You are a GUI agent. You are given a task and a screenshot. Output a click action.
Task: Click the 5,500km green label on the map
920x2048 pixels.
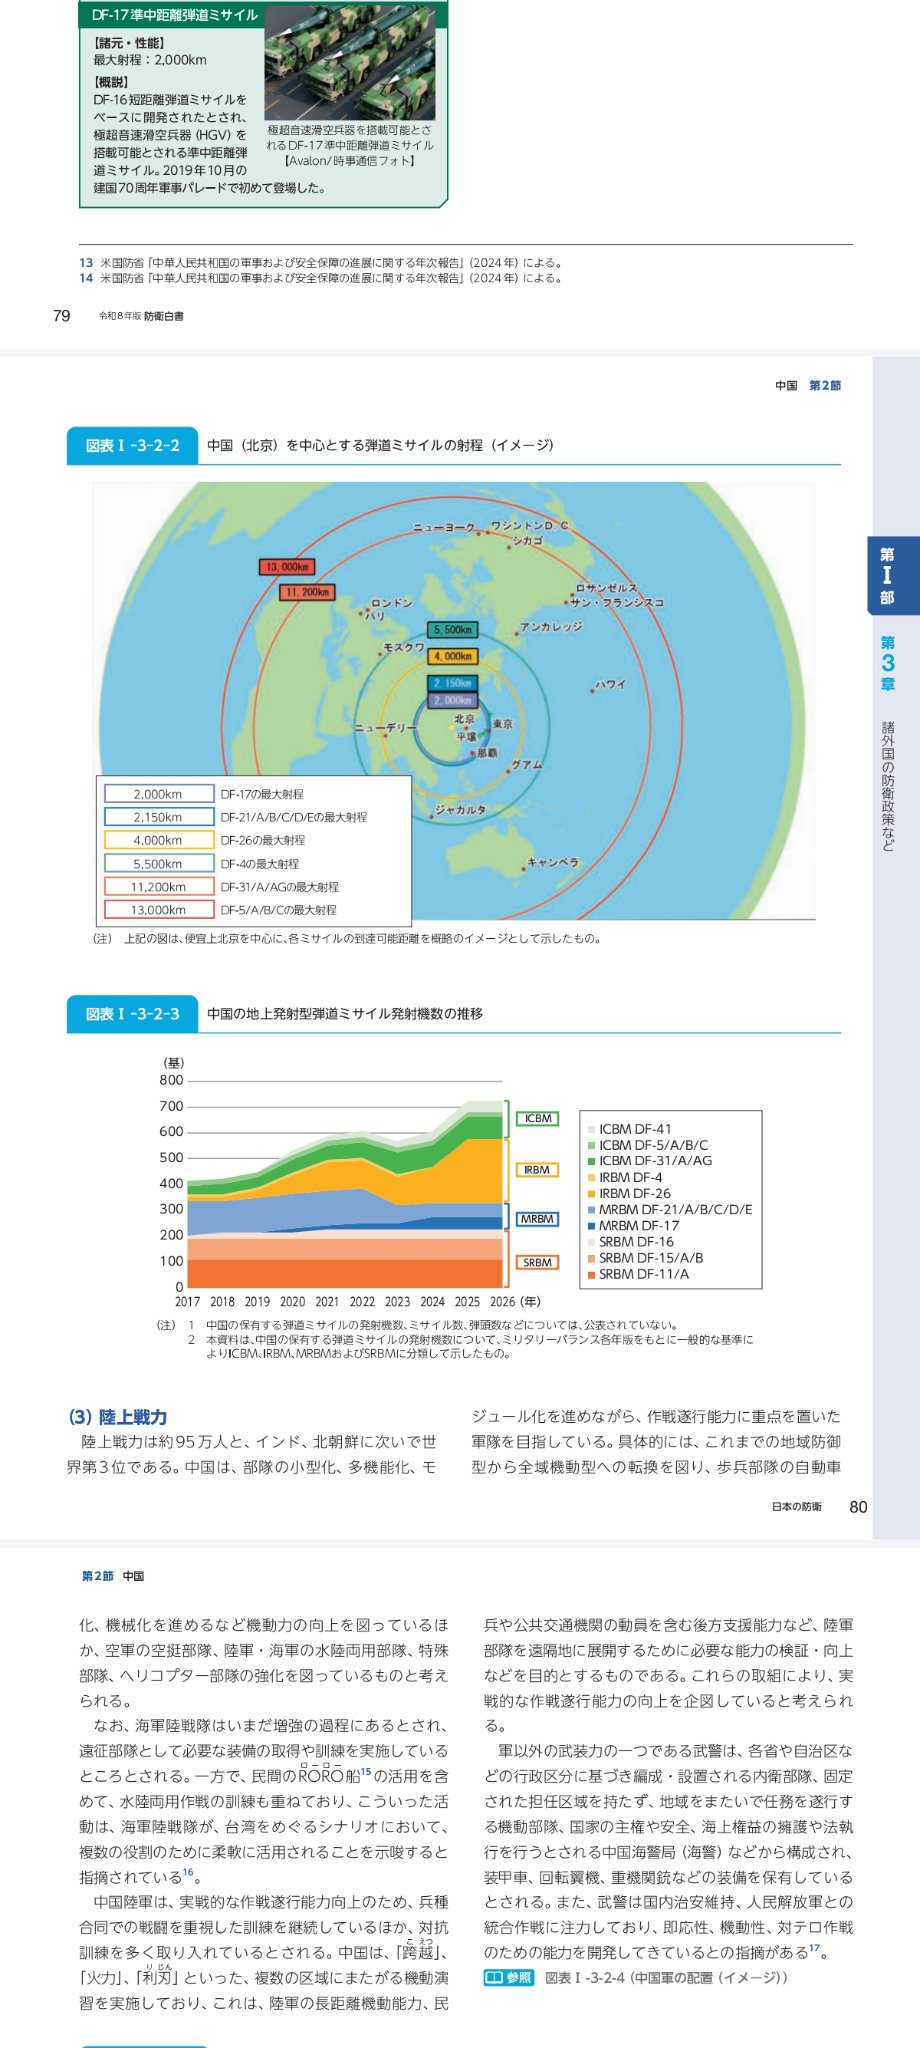[x=452, y=630]
